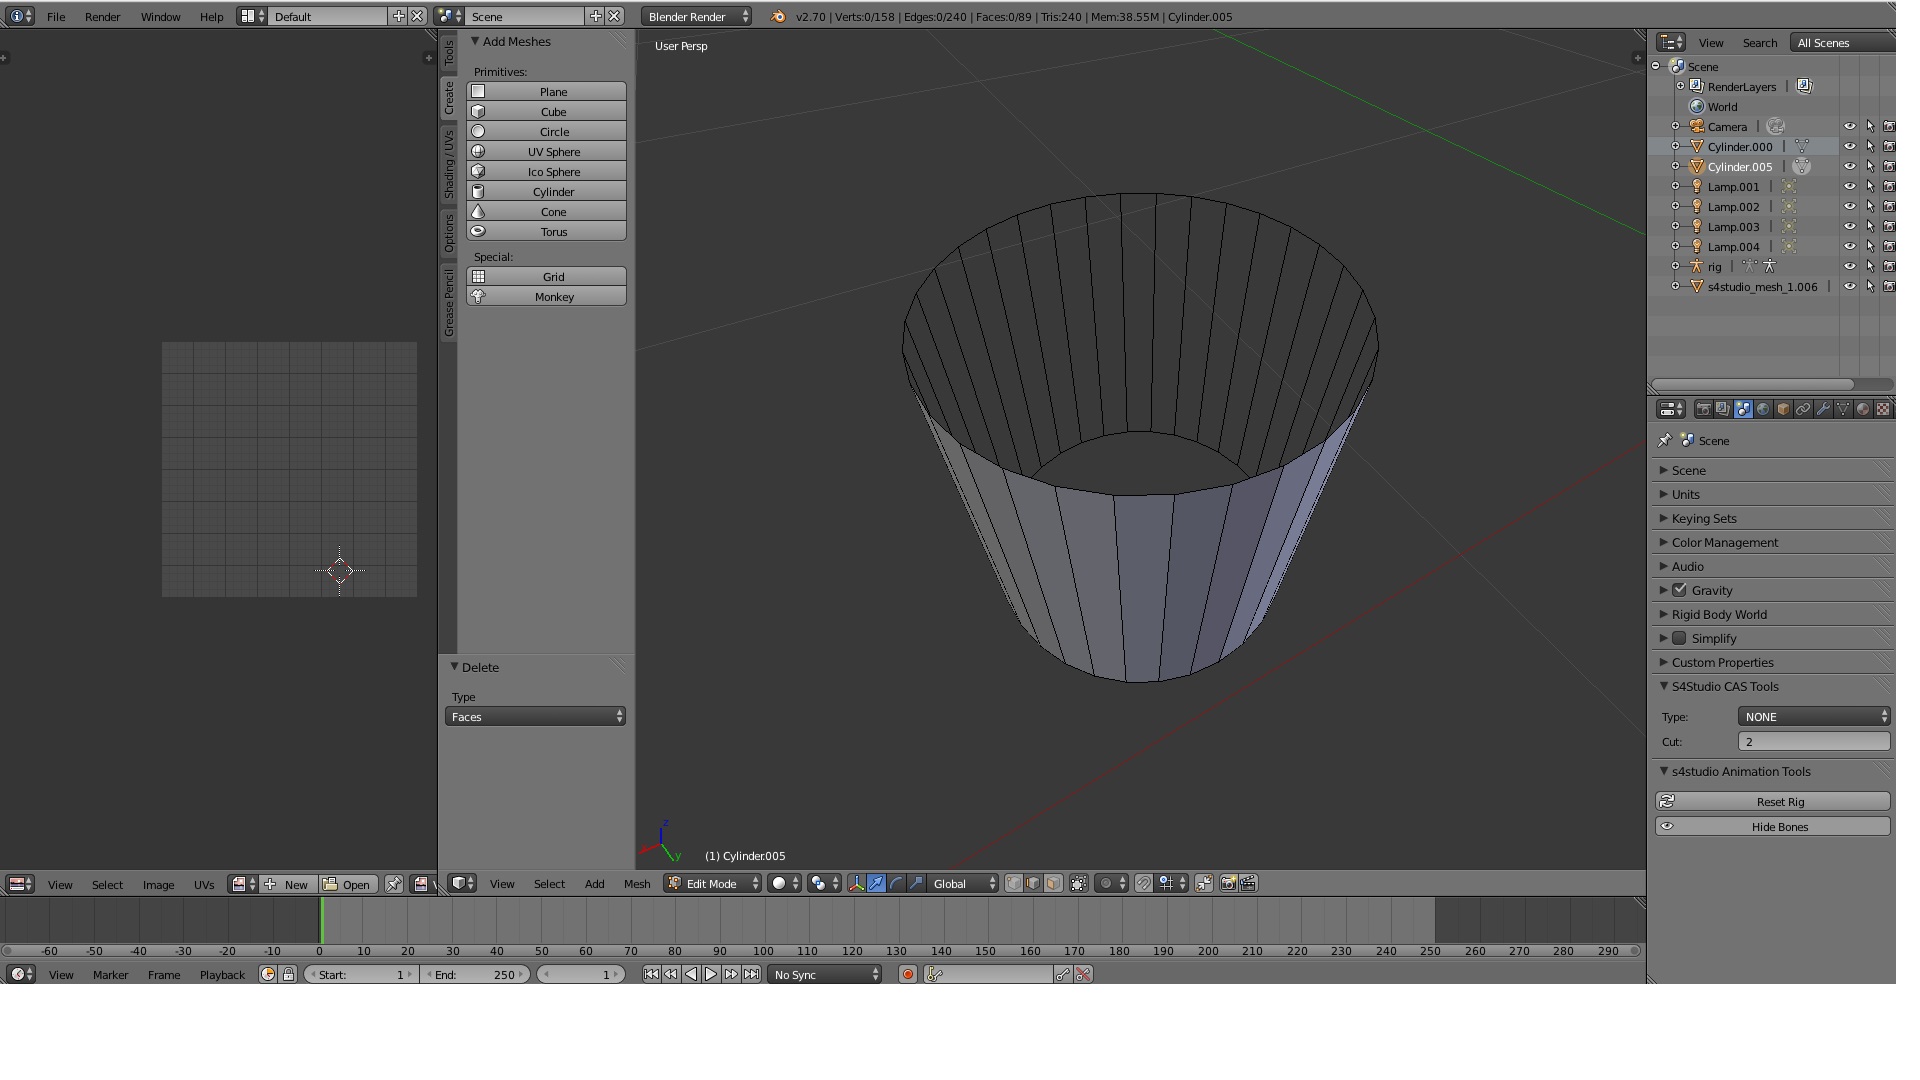Viewport: 1920px width, 1080px height.
Task: Click the Open image button
Action: pos(347,884)
